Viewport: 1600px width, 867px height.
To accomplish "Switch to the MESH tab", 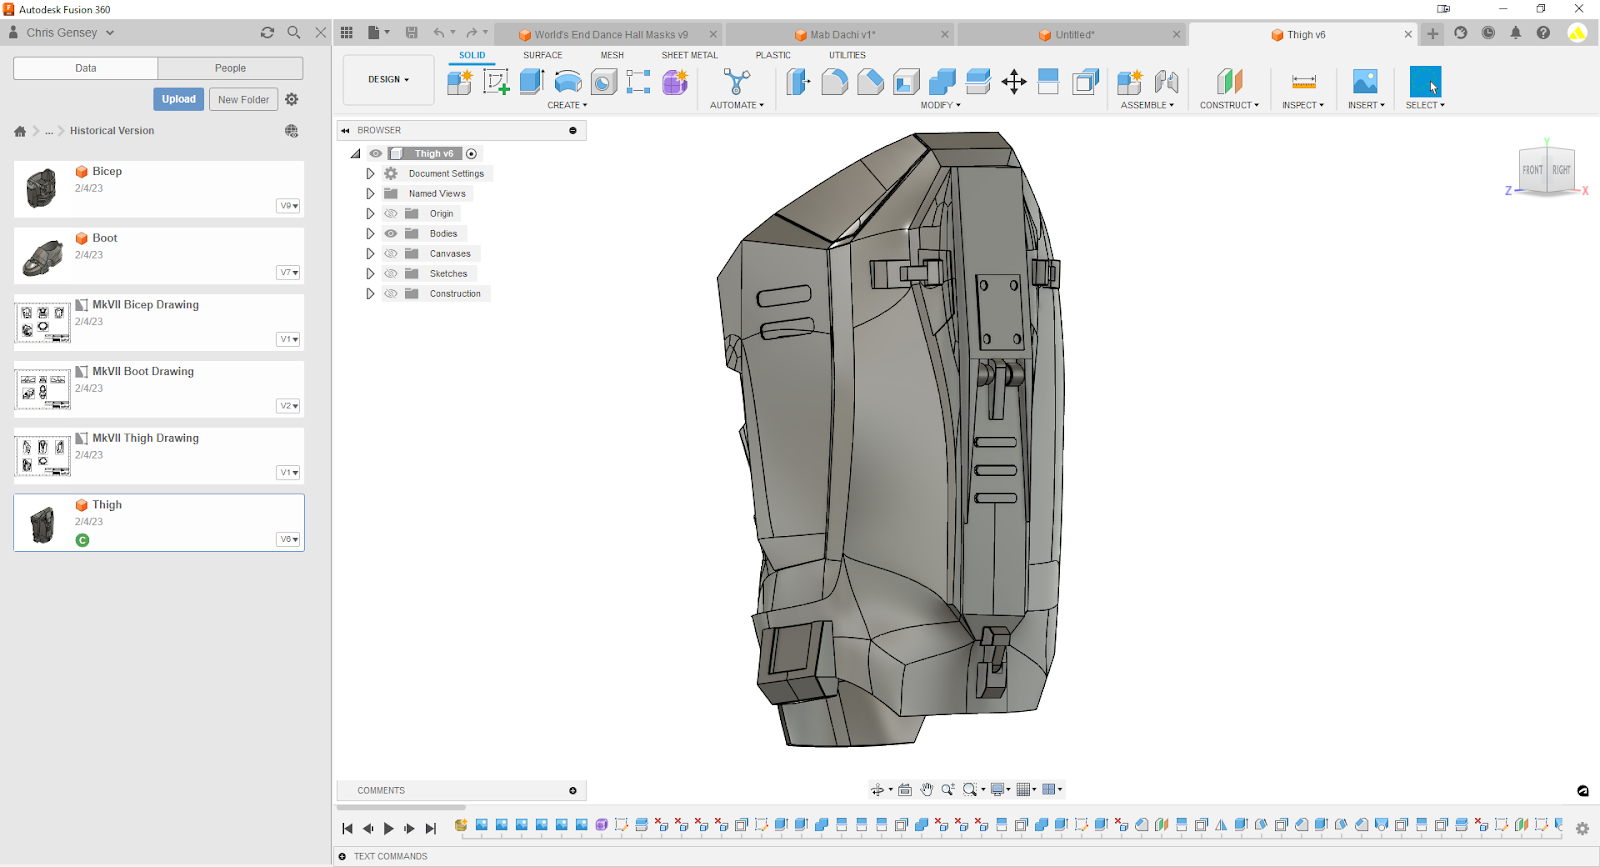I will click(612, 56).
